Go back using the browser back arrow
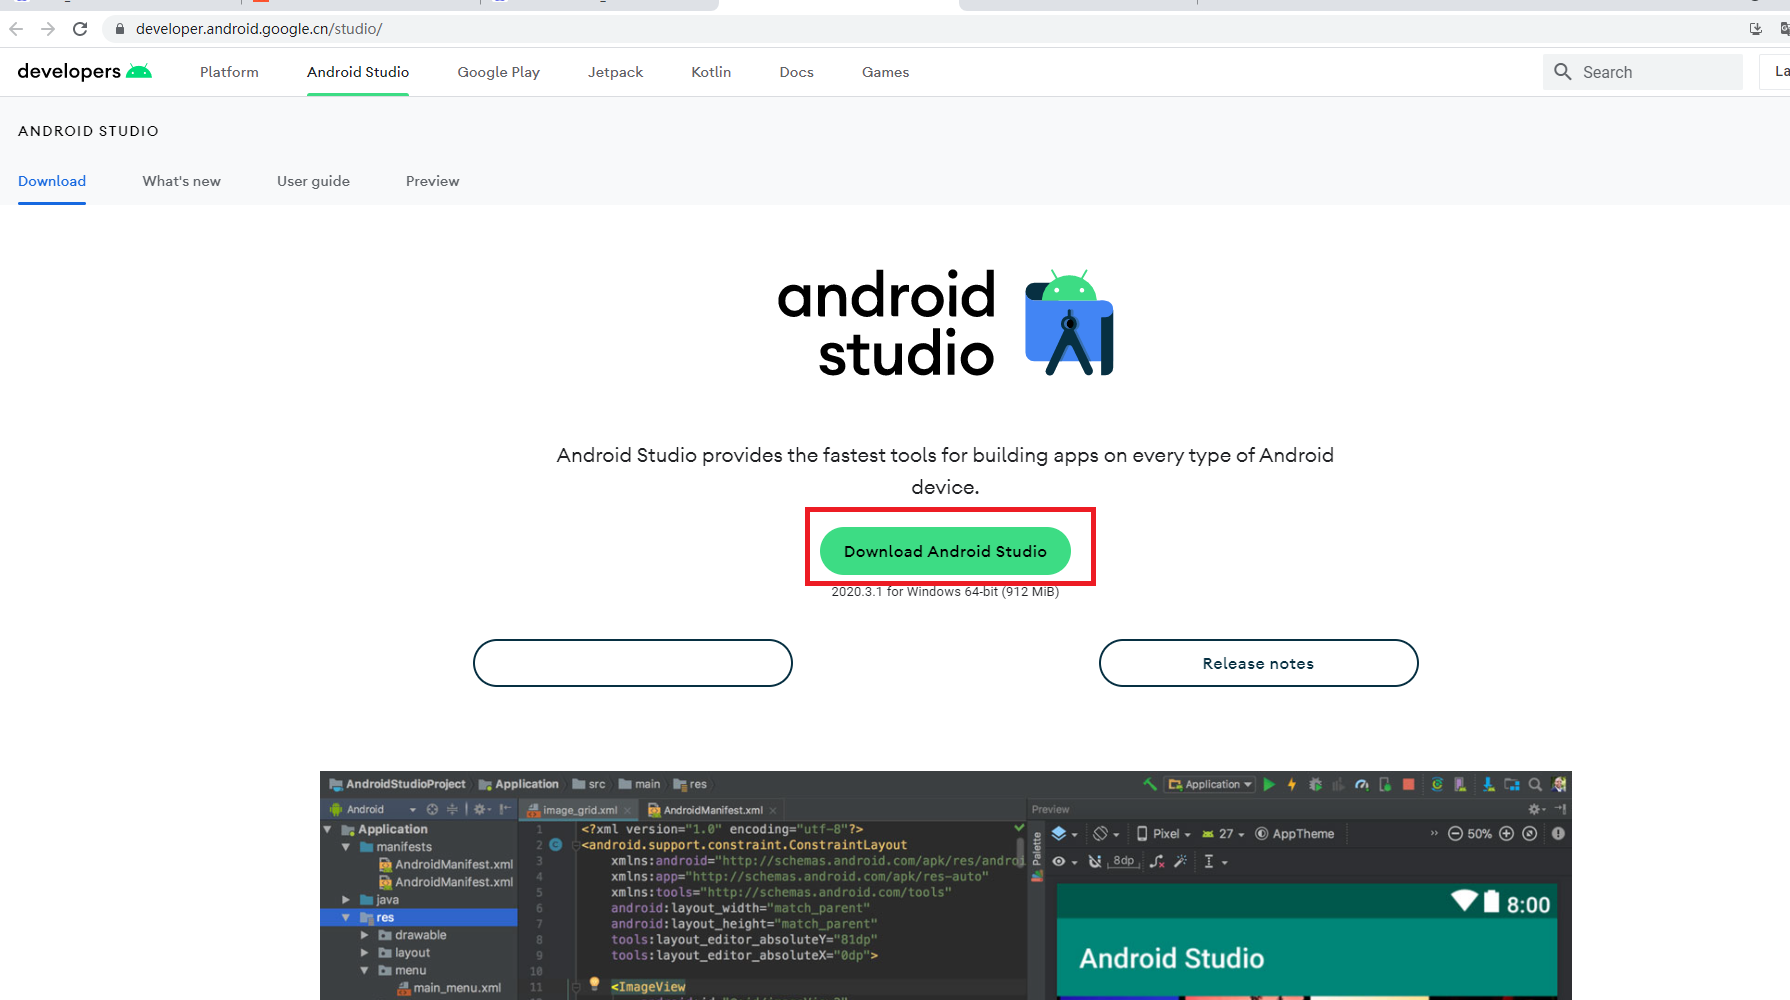 16,29
